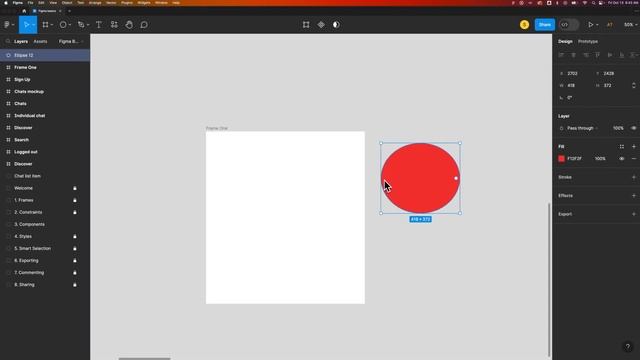The height and width of the screenshot is (360, 640).
Task: Switch to the Design tab
Action: [565, 41]
